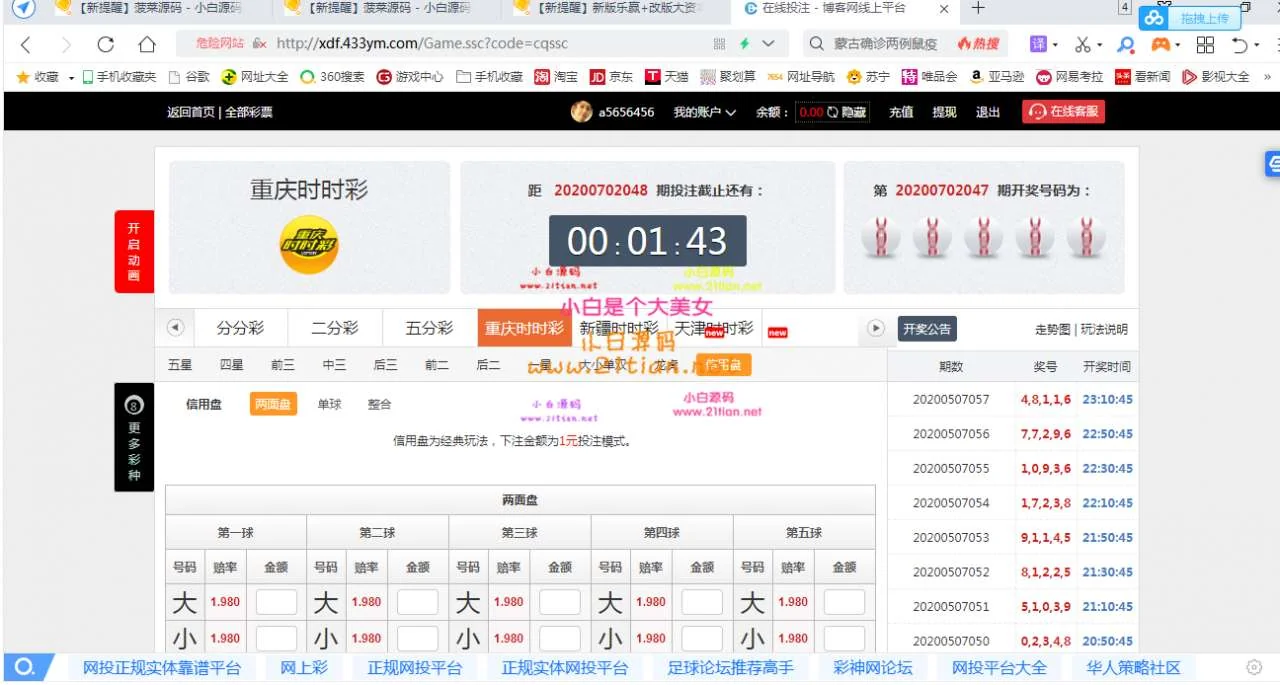Expand the 我的账户 dropdown
The image size is (1280, 685).
[x=704, y=112]
